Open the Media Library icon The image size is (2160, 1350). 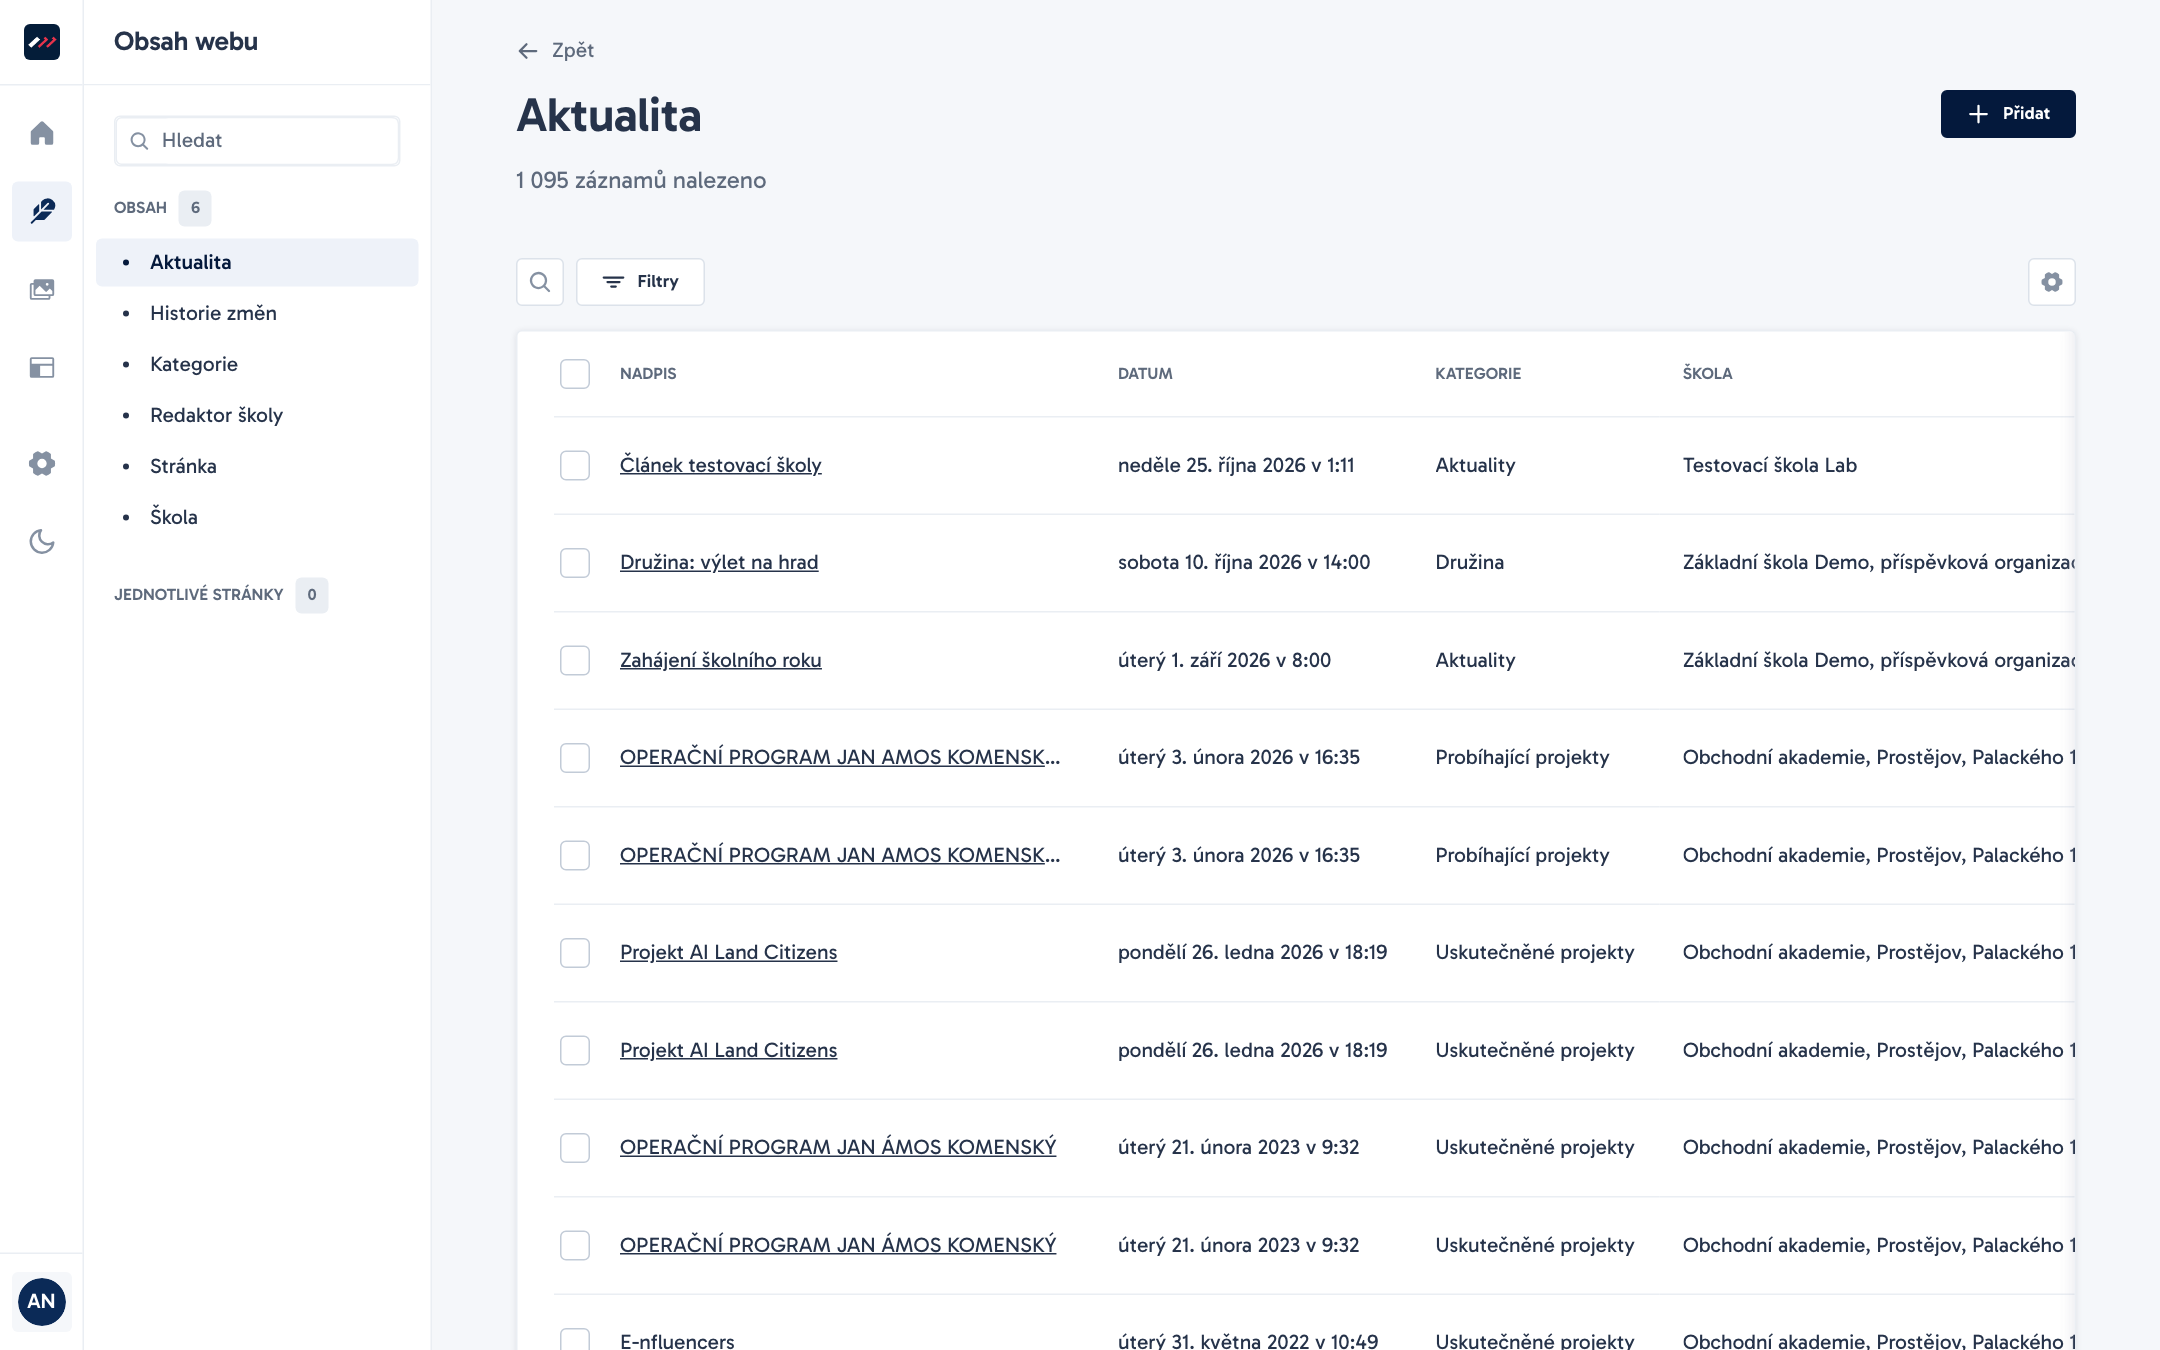[42, 289]
